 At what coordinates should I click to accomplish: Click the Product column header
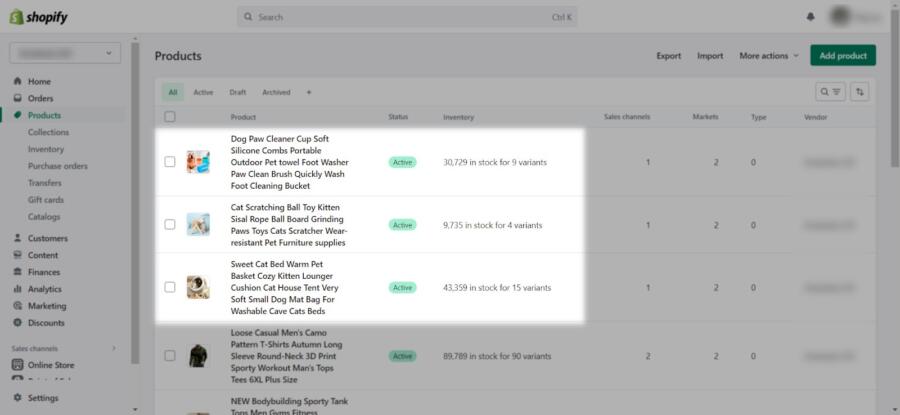click(x=243, y=117)
